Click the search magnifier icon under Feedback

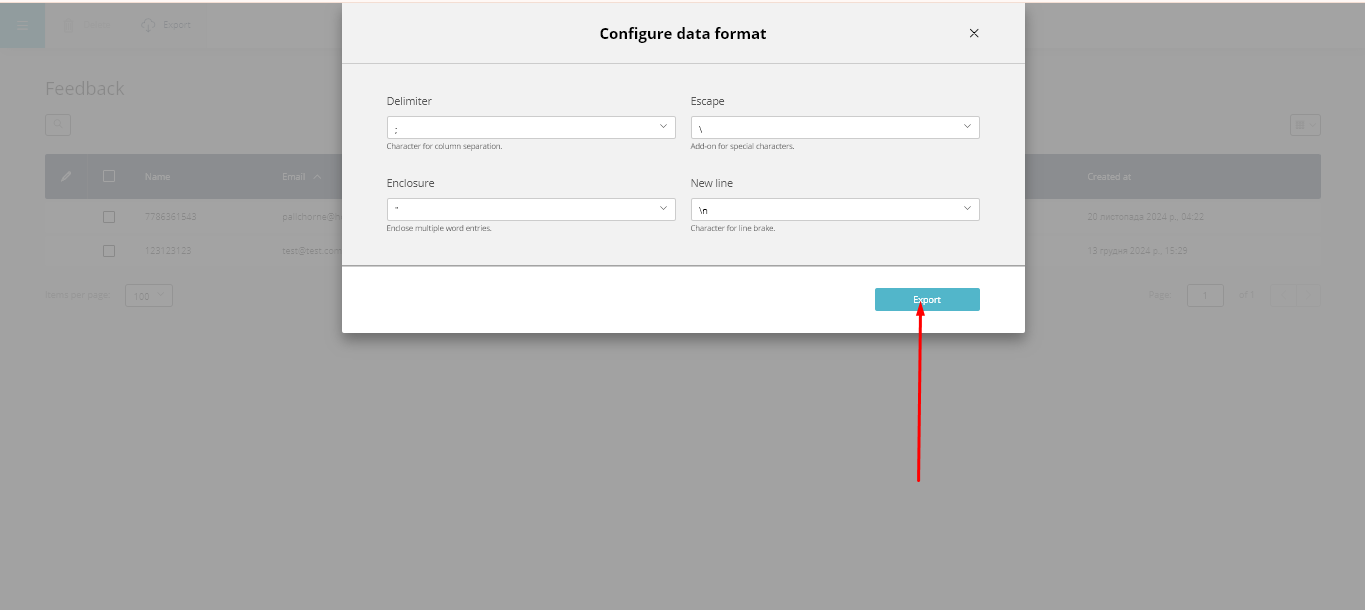[58, 125]
